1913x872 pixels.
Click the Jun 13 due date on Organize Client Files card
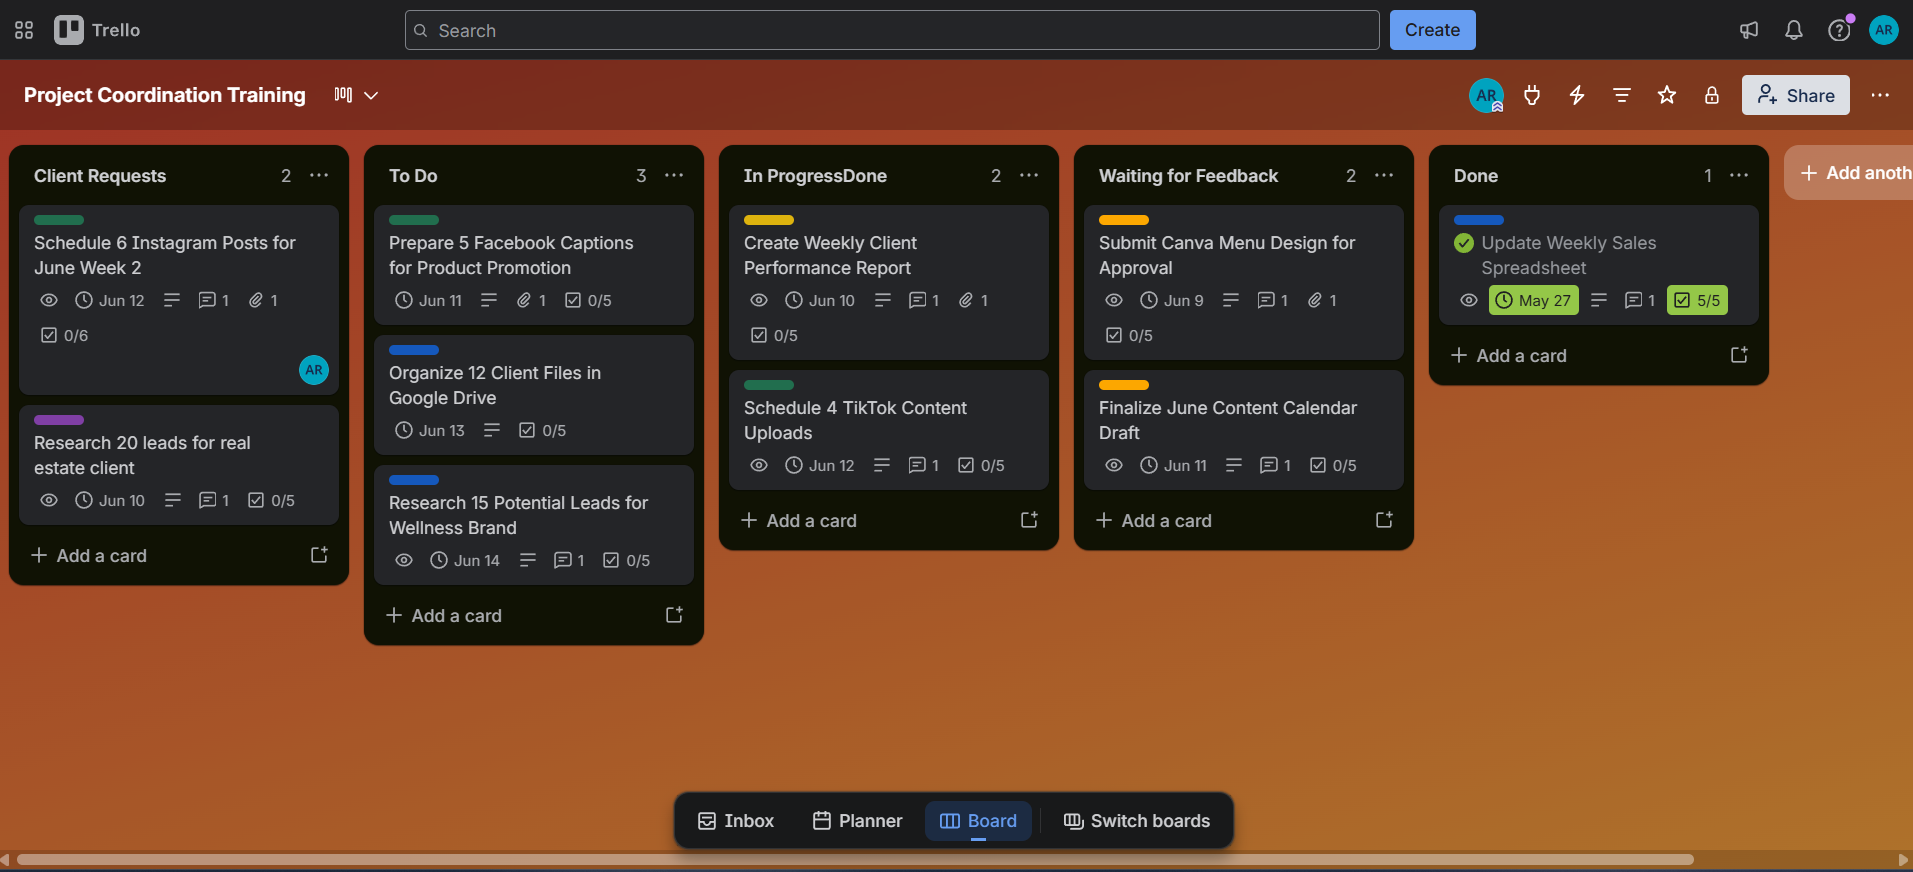[x=430, y=430]
